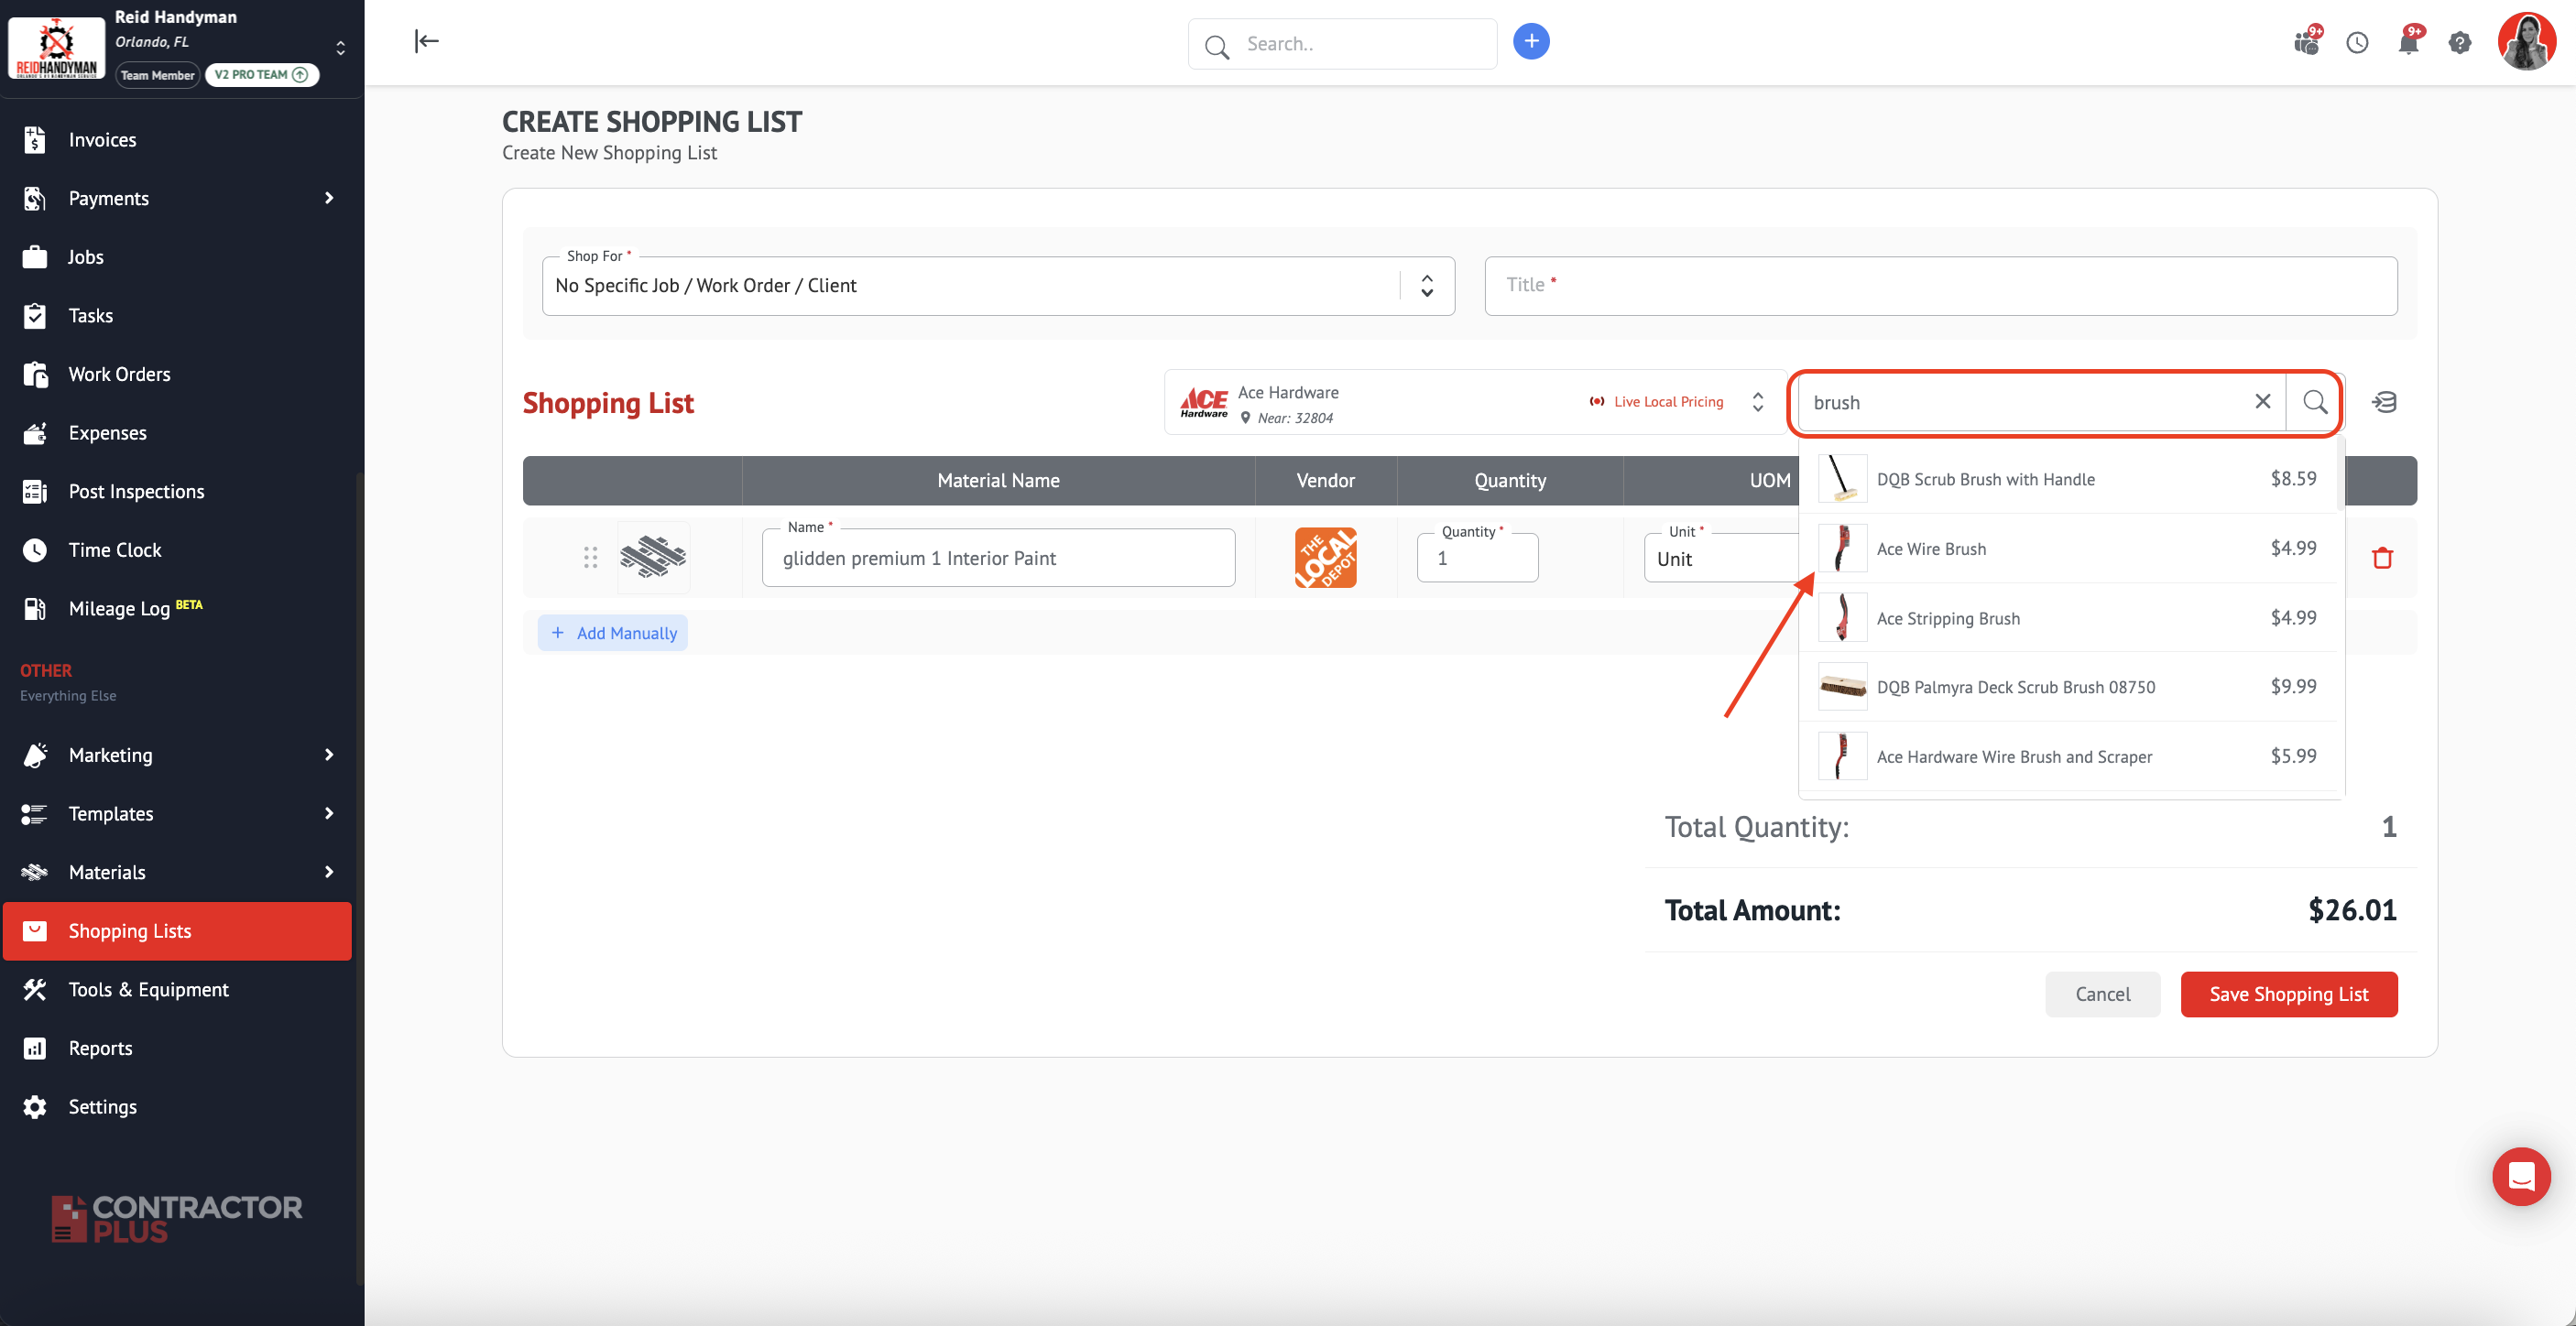Go to Tools & Equipment

coord(148,989)
